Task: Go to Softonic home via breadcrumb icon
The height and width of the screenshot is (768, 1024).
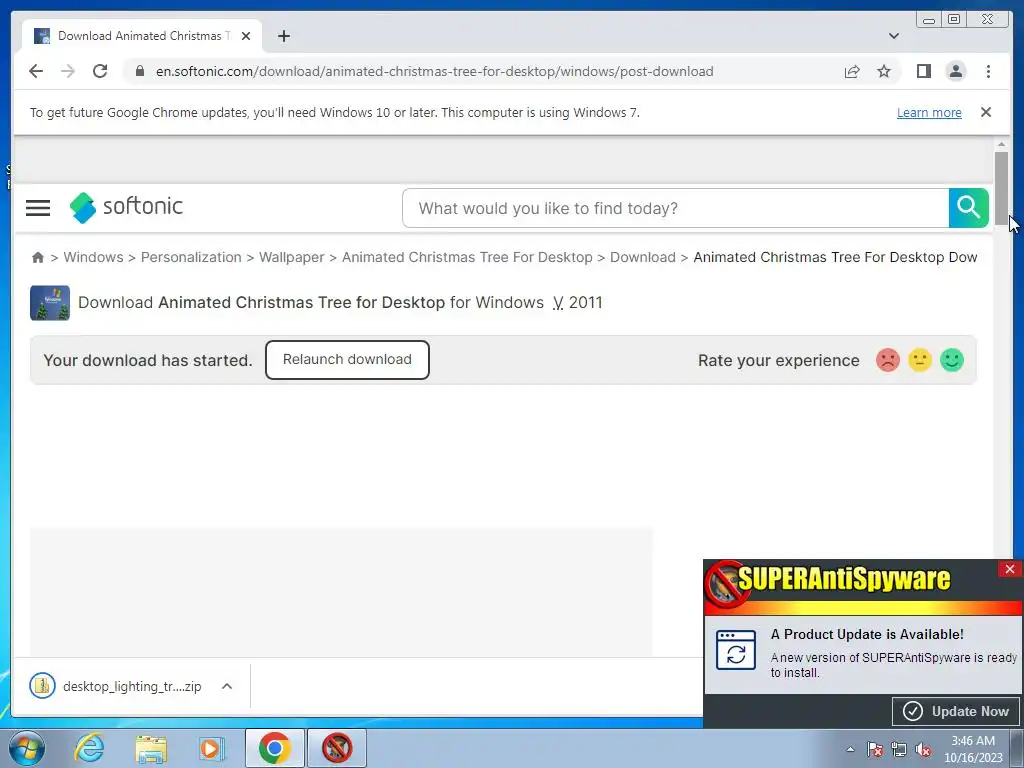Action: 38,257
